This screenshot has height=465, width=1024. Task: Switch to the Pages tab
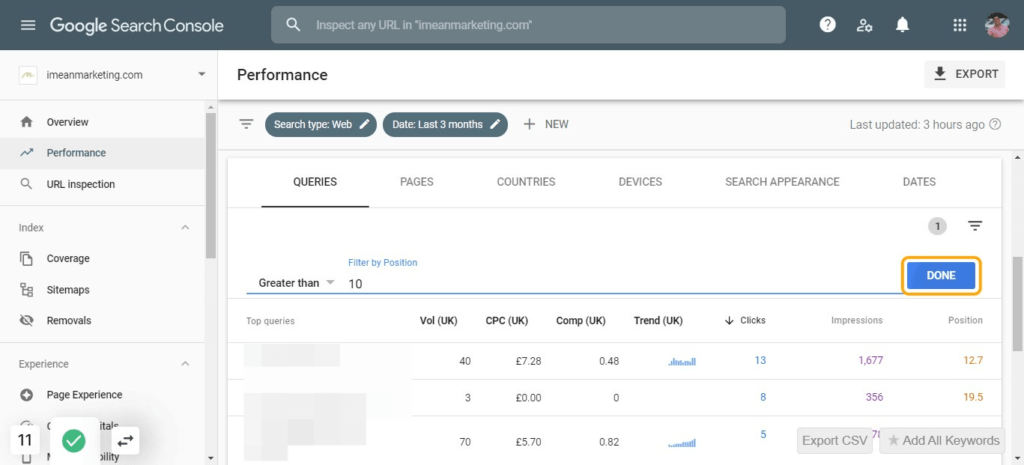(416, 182)
